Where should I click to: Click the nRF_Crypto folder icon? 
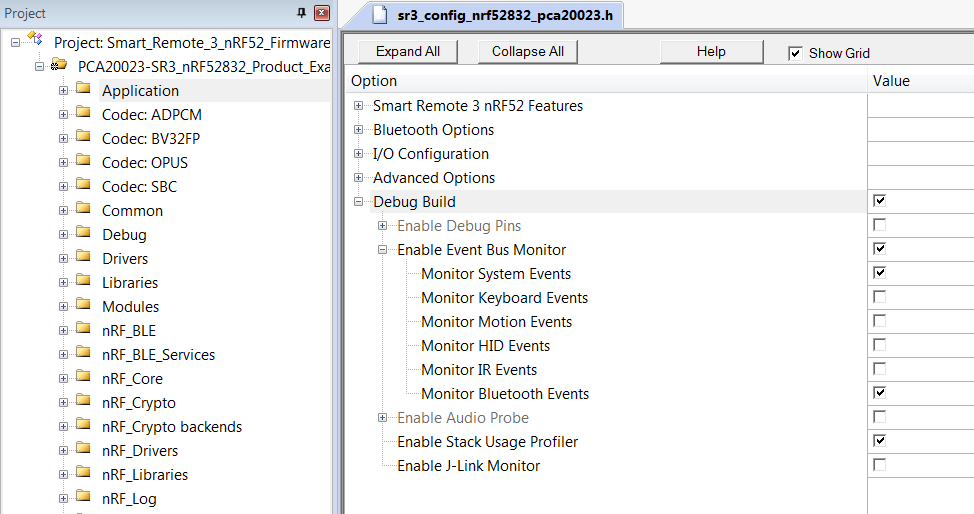(83, 400)
